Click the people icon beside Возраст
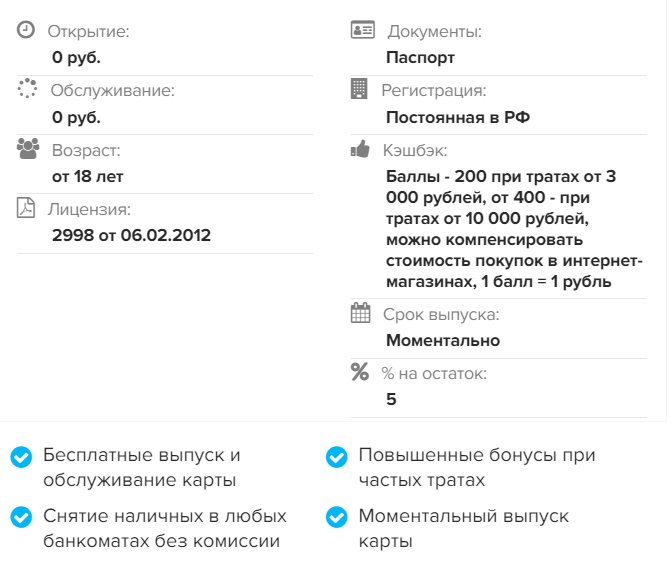Viewport: 671px width, 575px height. point(28,149)
